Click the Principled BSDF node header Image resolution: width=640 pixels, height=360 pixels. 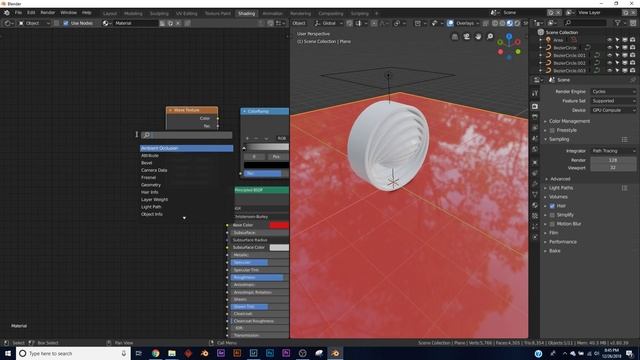pos(262,190)
